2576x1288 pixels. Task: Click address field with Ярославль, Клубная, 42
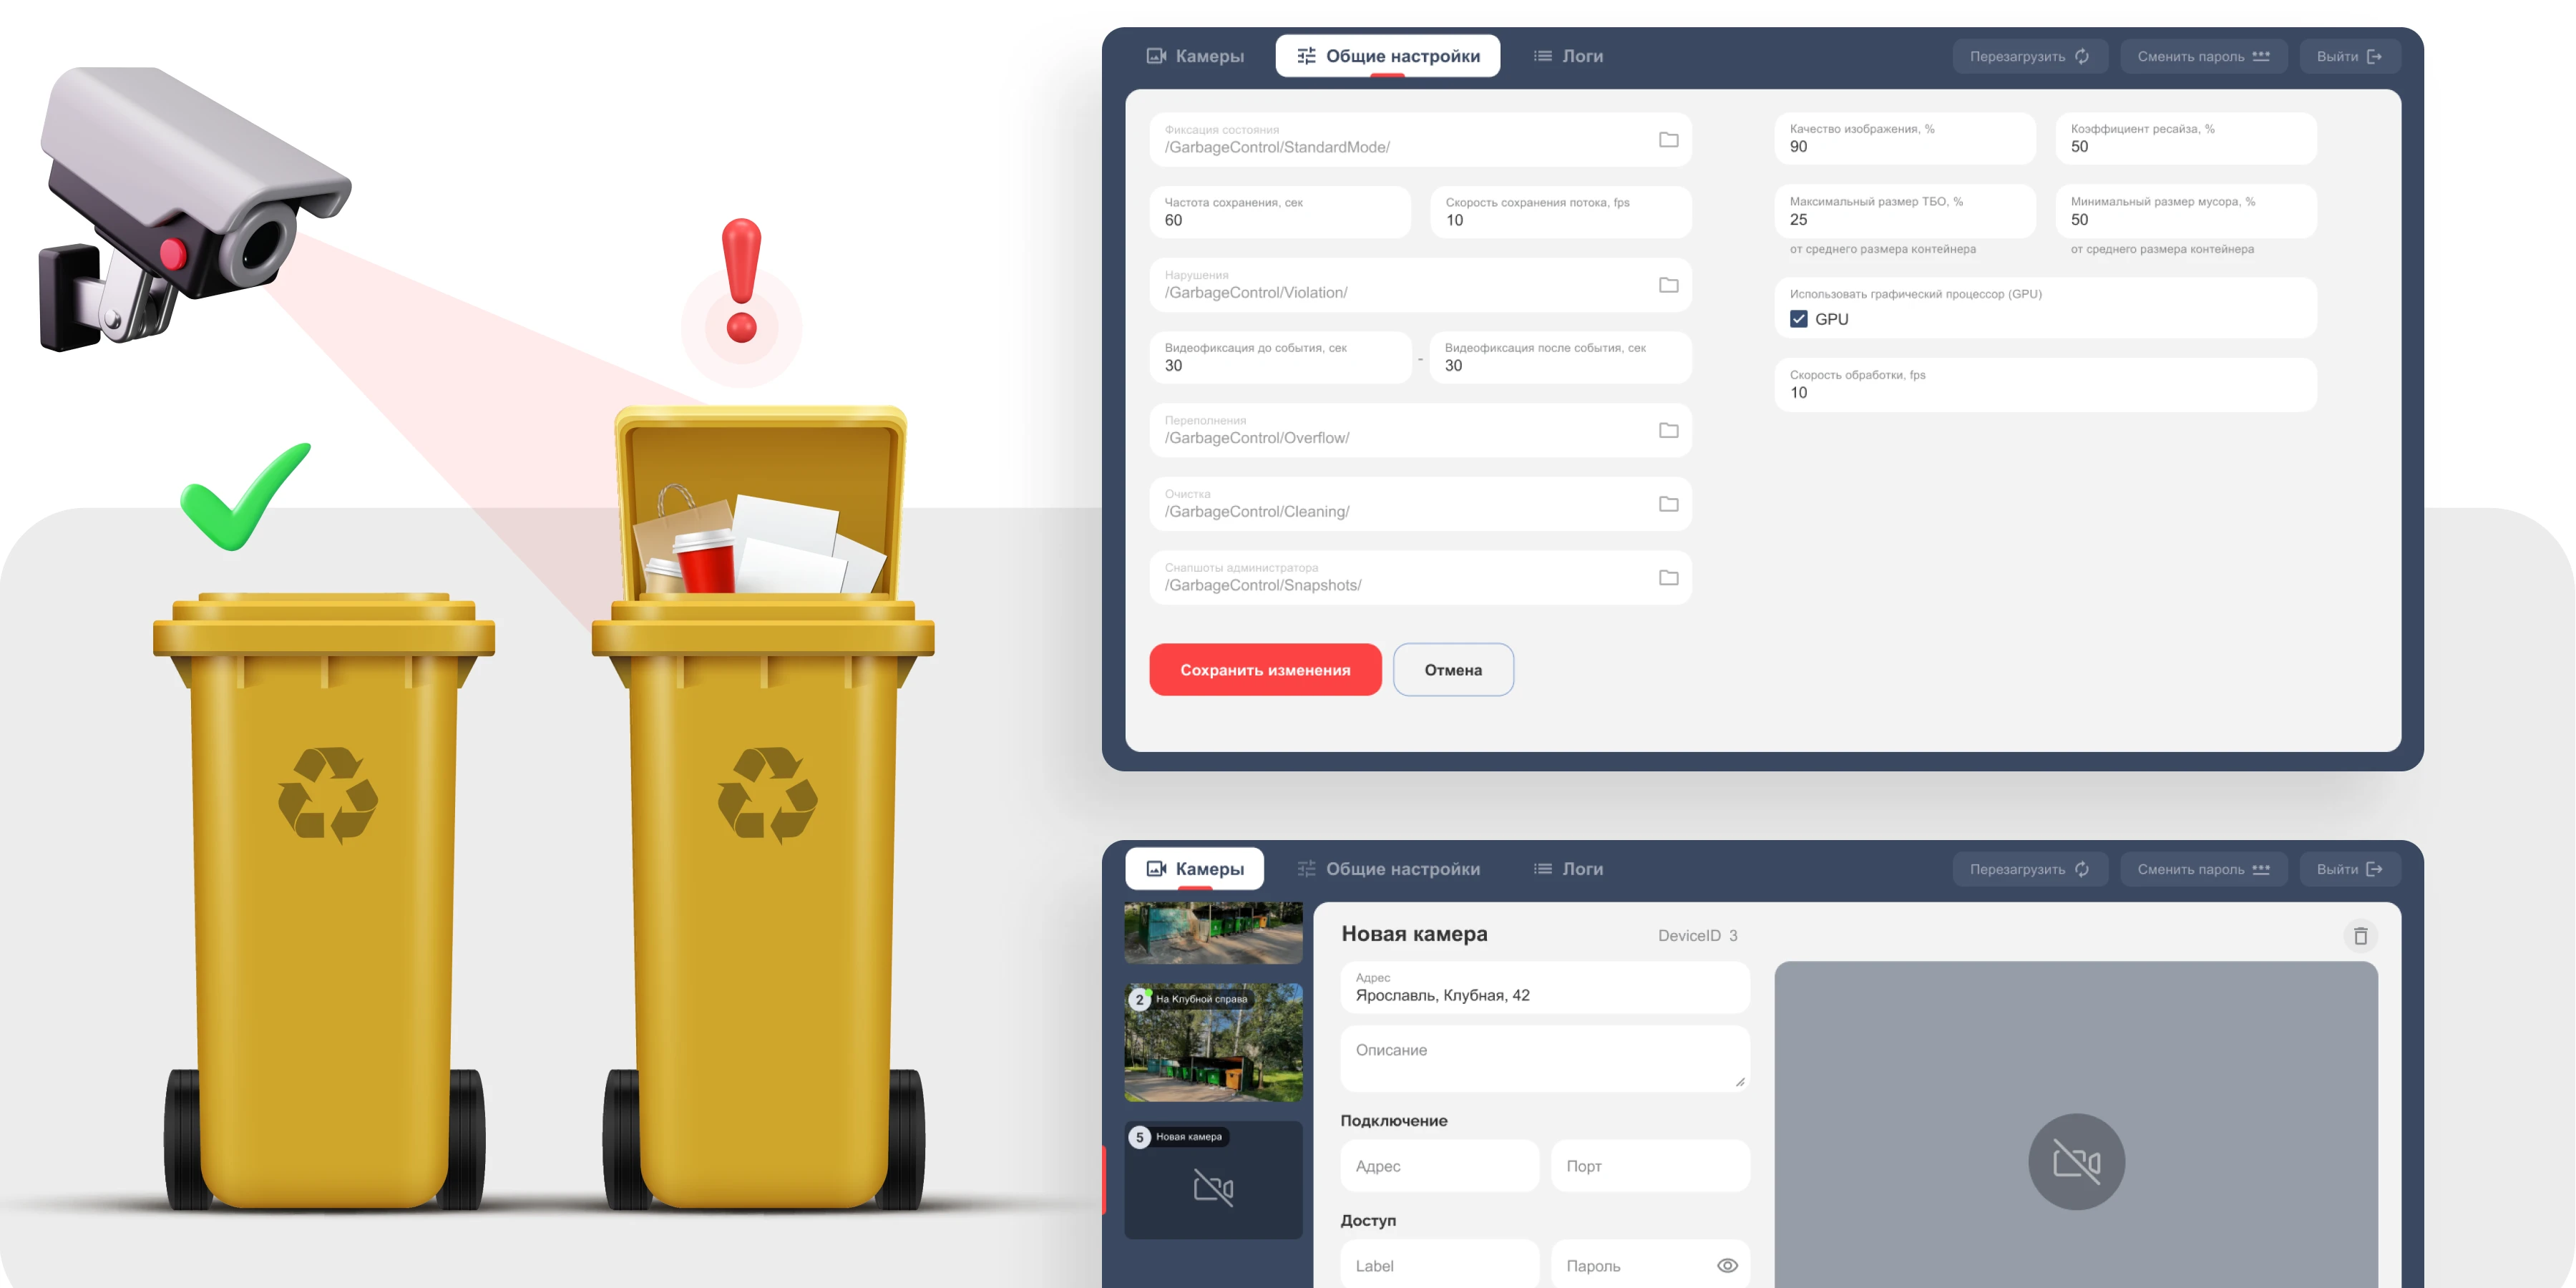1545,987
